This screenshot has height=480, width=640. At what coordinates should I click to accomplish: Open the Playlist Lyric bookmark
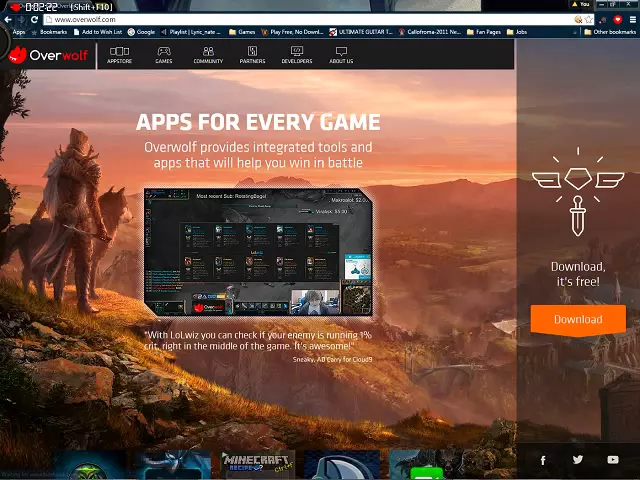point(191,32)
